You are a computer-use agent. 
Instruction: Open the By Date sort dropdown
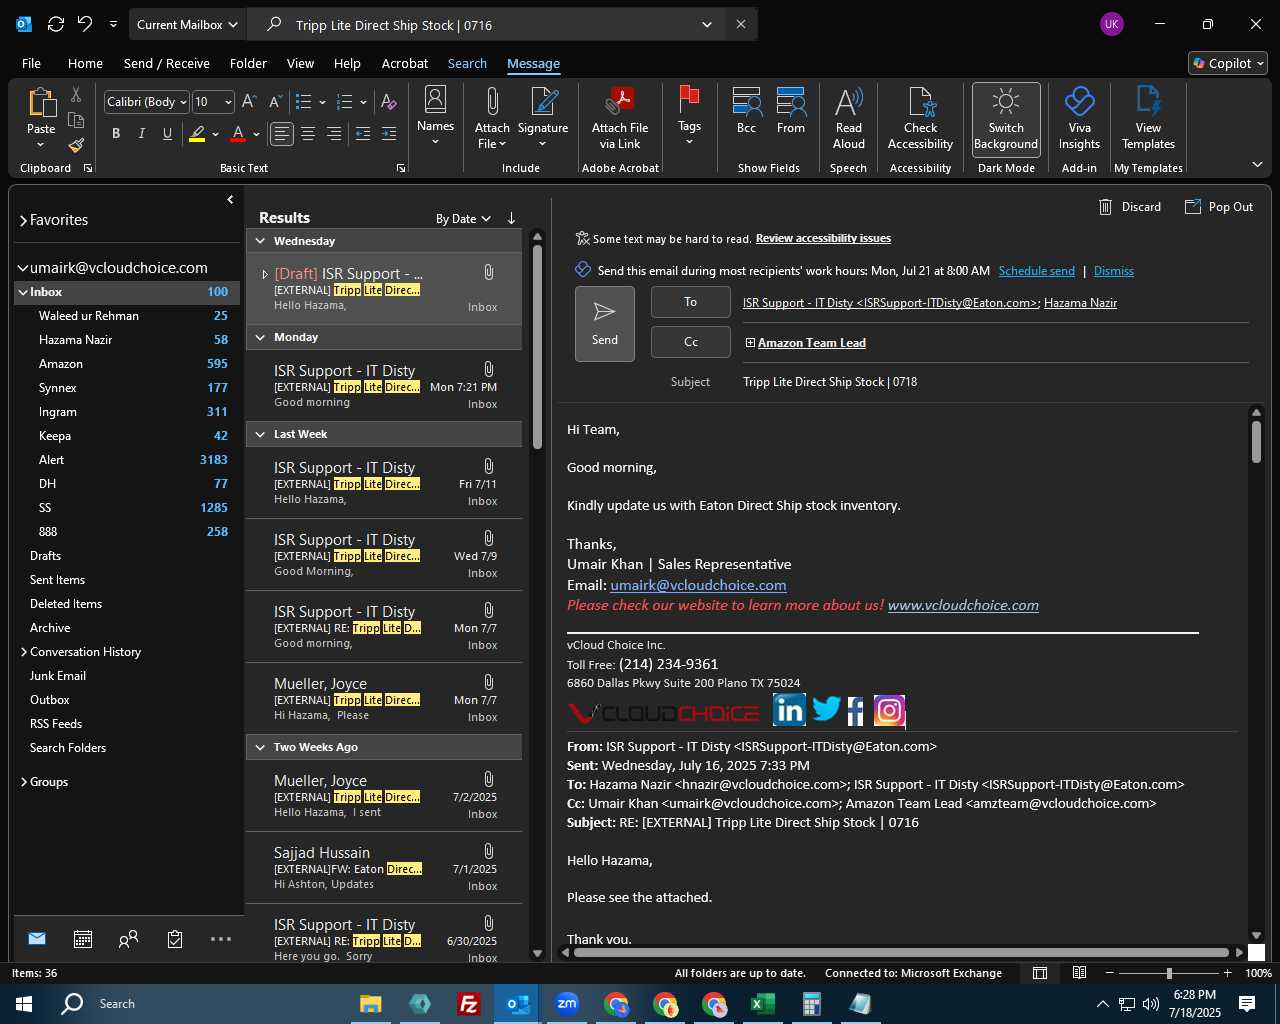[463, 218]
